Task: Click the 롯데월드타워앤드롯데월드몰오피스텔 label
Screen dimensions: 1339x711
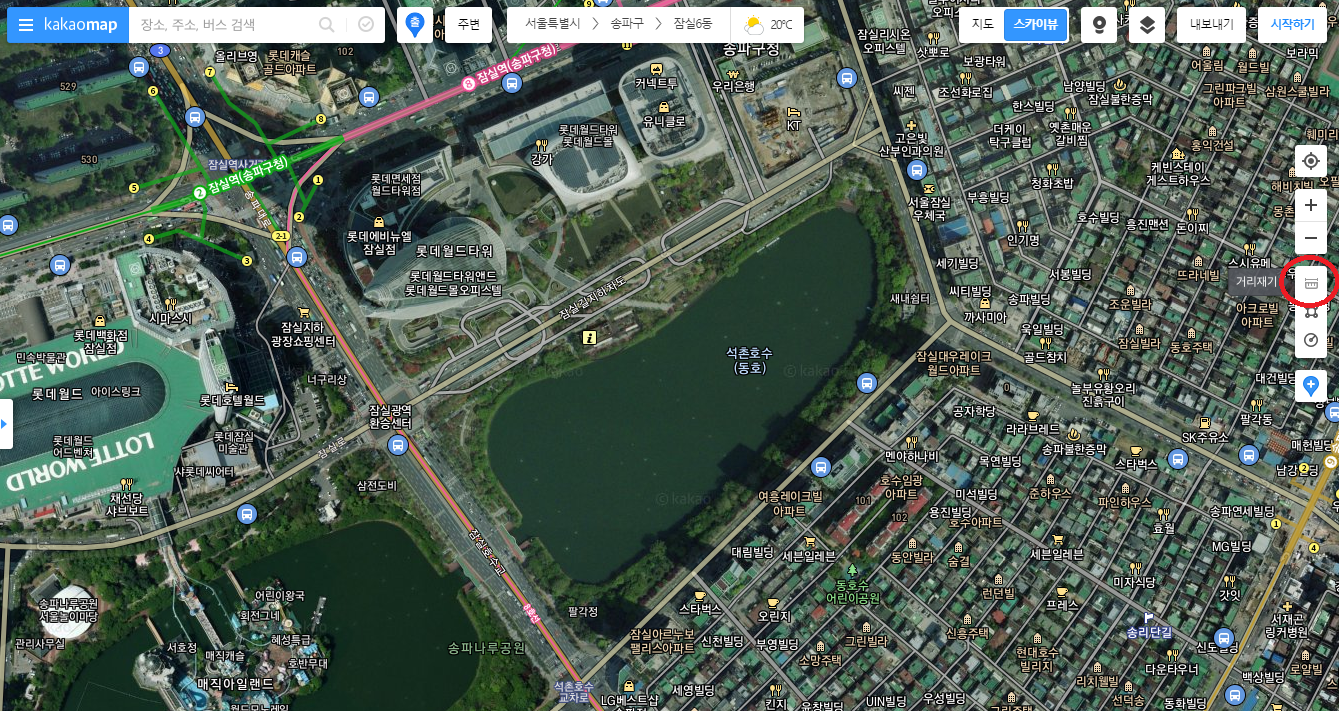Action: (x=453, y=283)
